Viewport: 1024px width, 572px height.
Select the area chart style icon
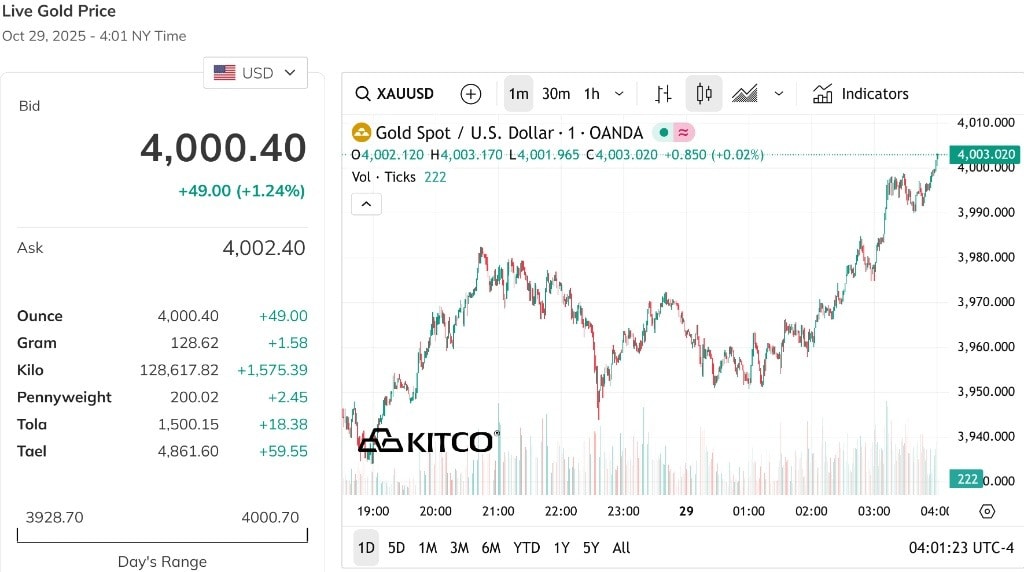(745, 94)
